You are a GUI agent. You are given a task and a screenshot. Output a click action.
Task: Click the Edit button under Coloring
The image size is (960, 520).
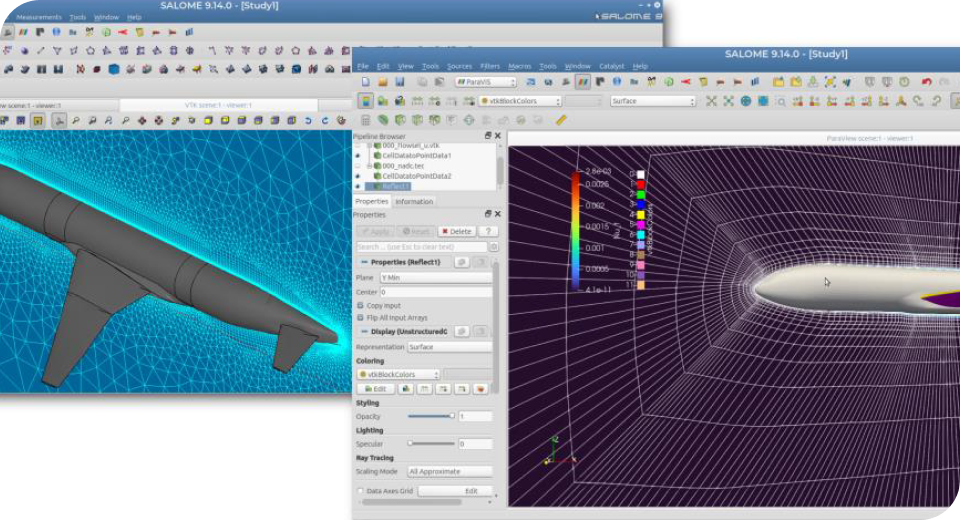click(376, 388)
